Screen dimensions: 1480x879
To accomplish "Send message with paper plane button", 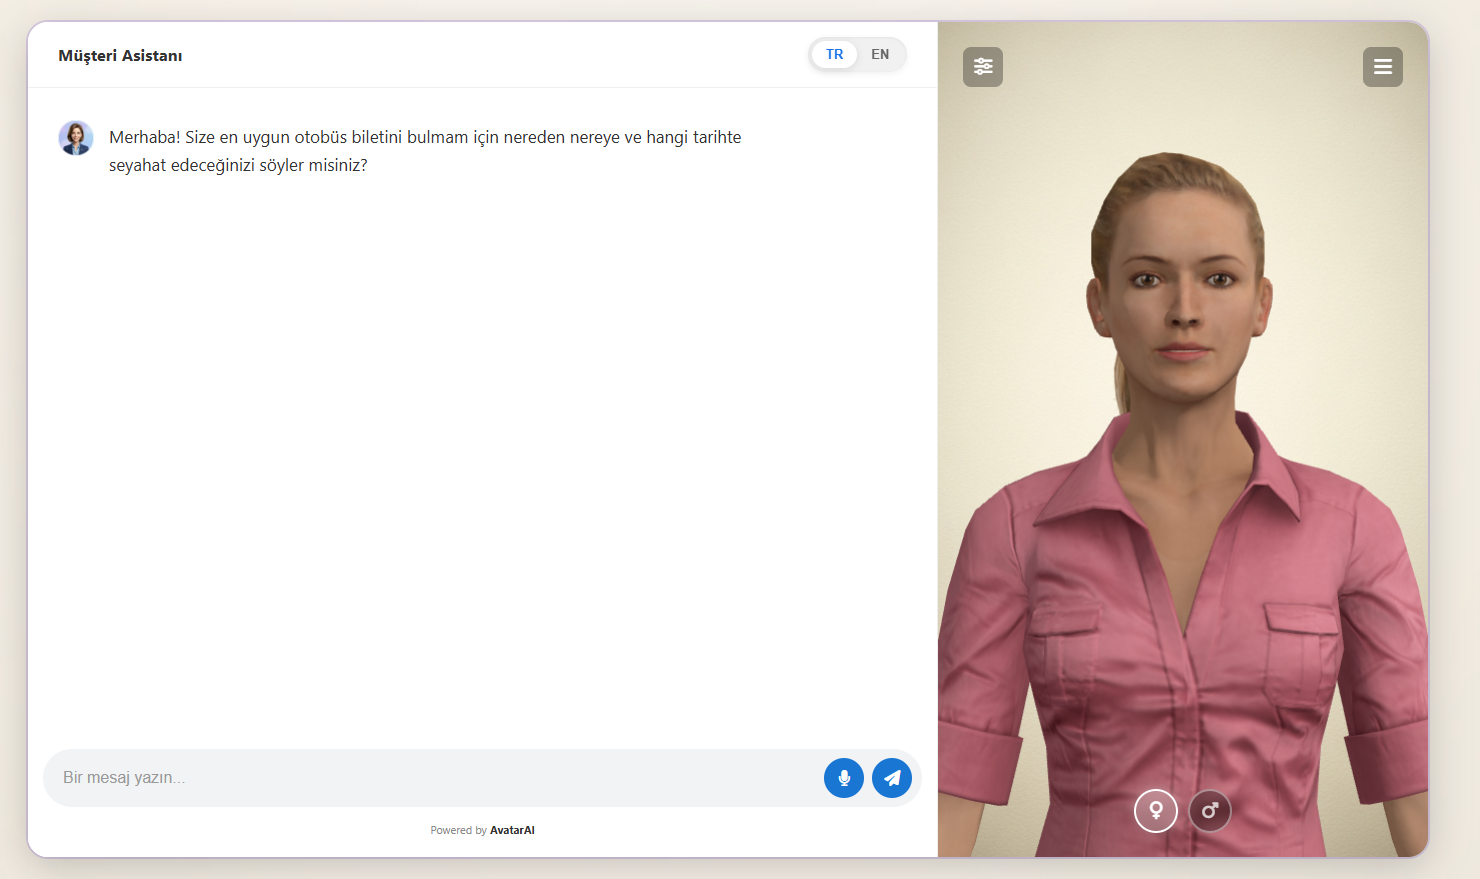I will (x=892, y=778).
